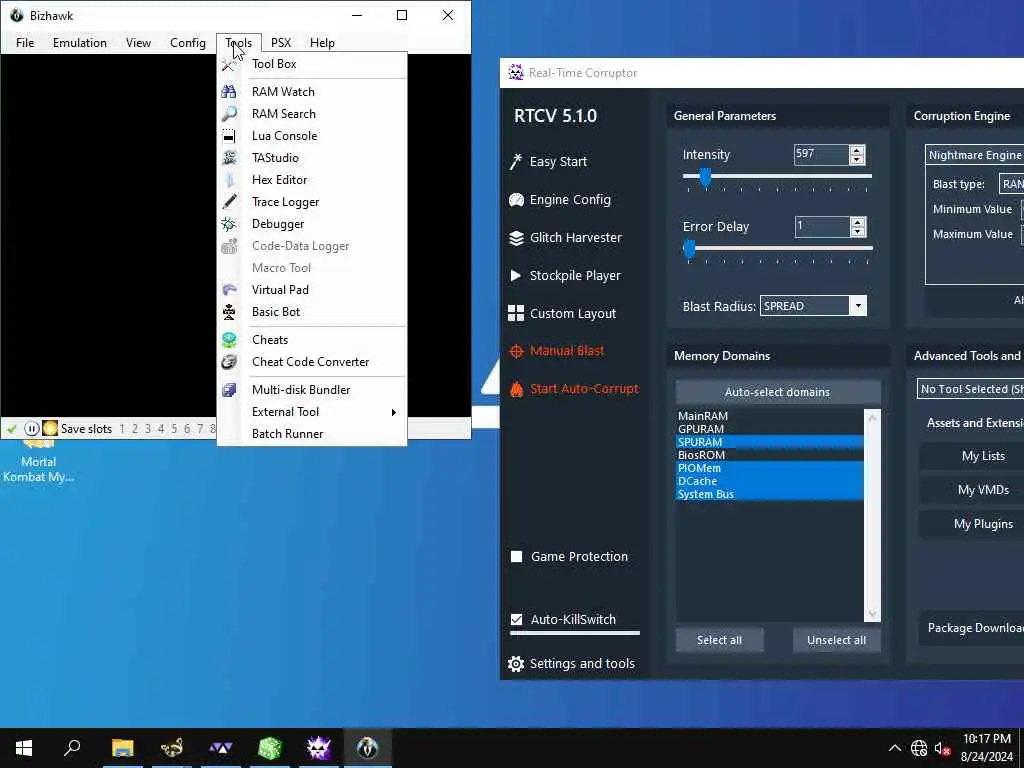The width and height of the screenshot is (1024, 768).
Task: Select DCache memory domain
Action: (x=770, y=481)
